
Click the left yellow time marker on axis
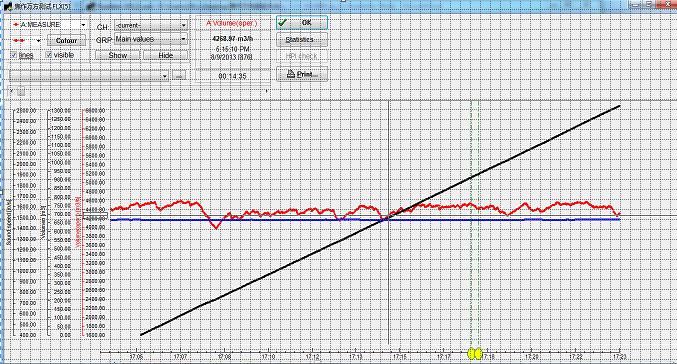tap(472, 354)
